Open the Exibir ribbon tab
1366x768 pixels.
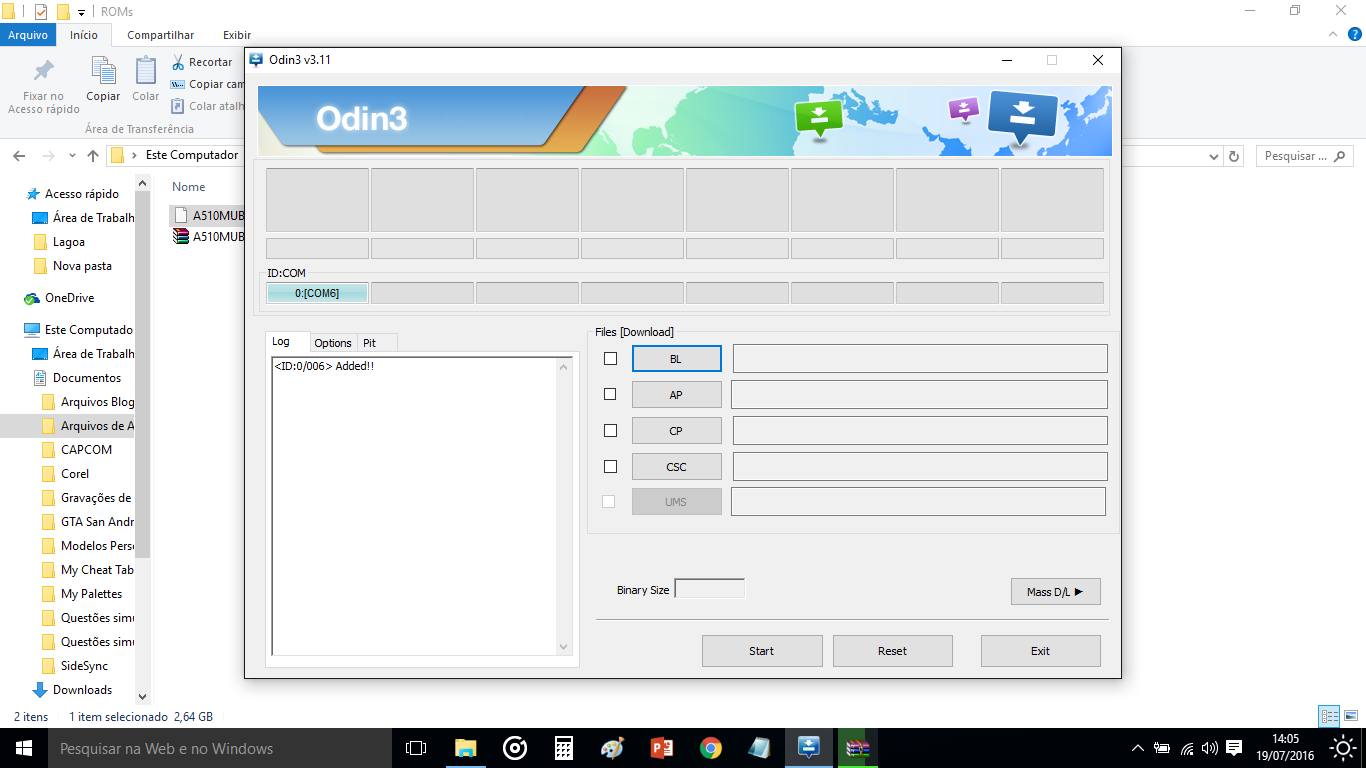click(x=237, y=35)
